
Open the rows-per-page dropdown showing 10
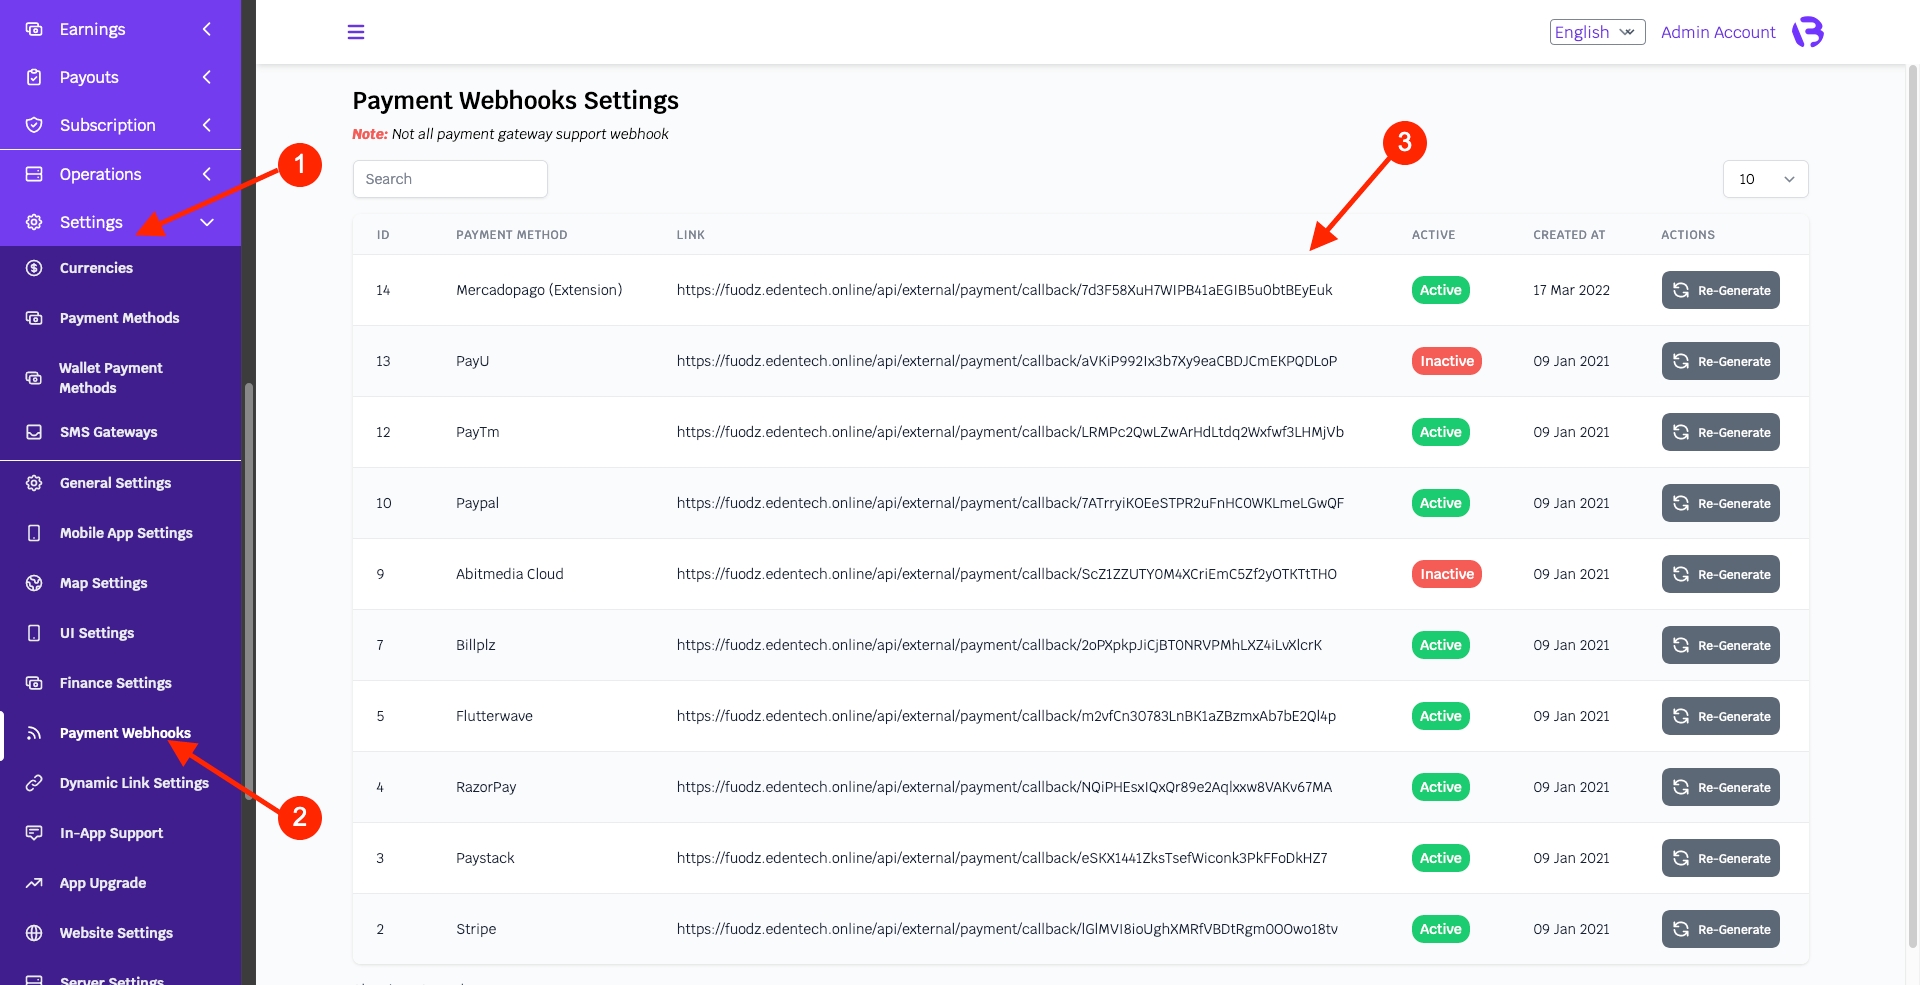click(1765, 179)
